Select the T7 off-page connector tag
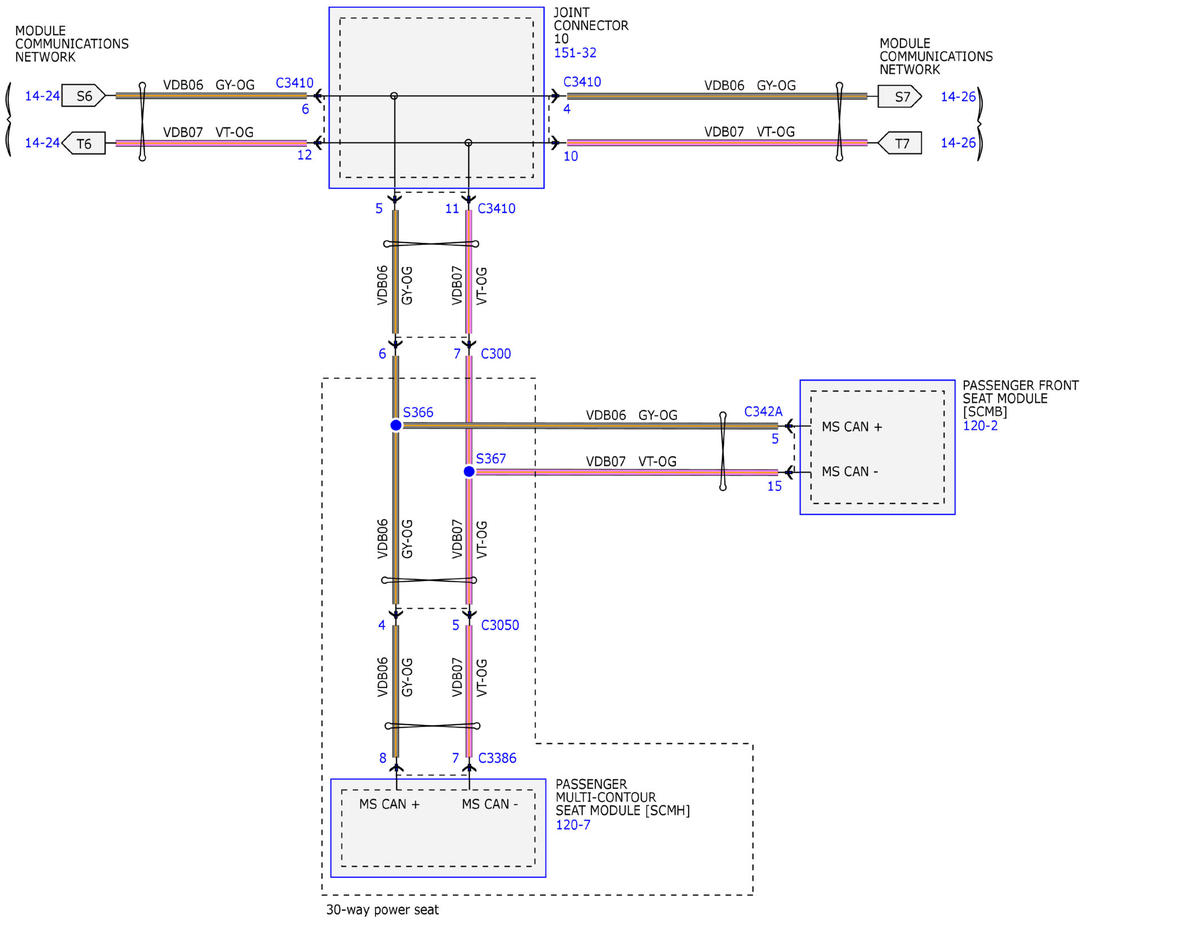Image resolution: width=1200 pixels, height=927 pixels. tap(900, 144)
